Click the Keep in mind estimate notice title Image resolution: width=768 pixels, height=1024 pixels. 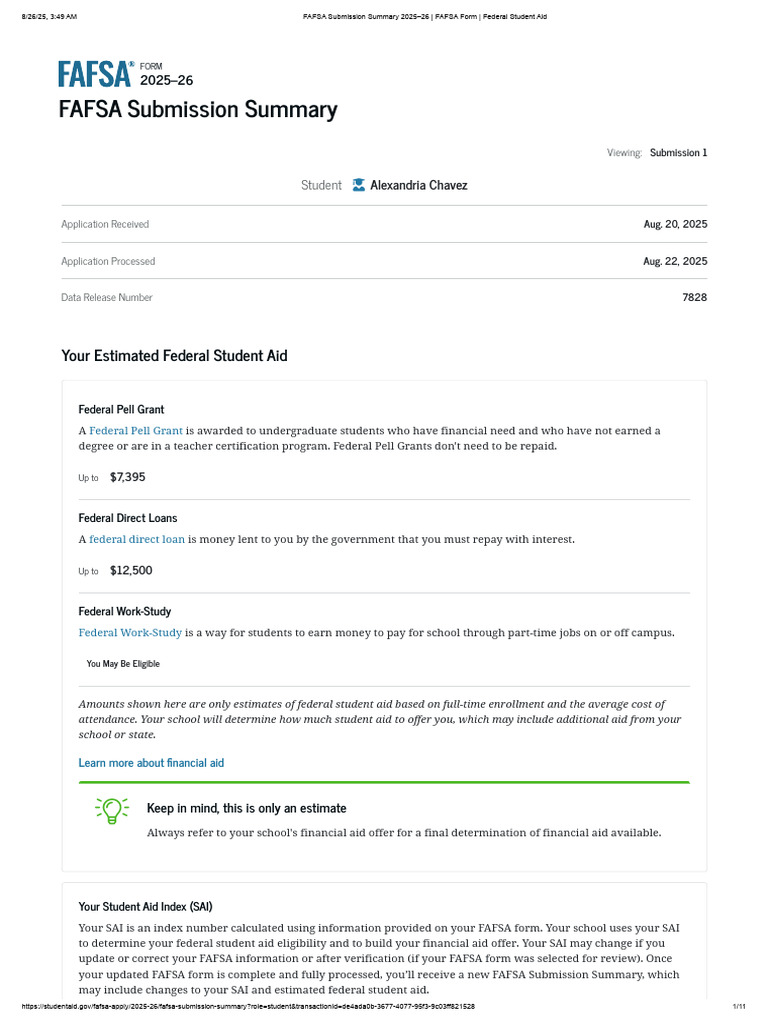[x=246, y=808]
